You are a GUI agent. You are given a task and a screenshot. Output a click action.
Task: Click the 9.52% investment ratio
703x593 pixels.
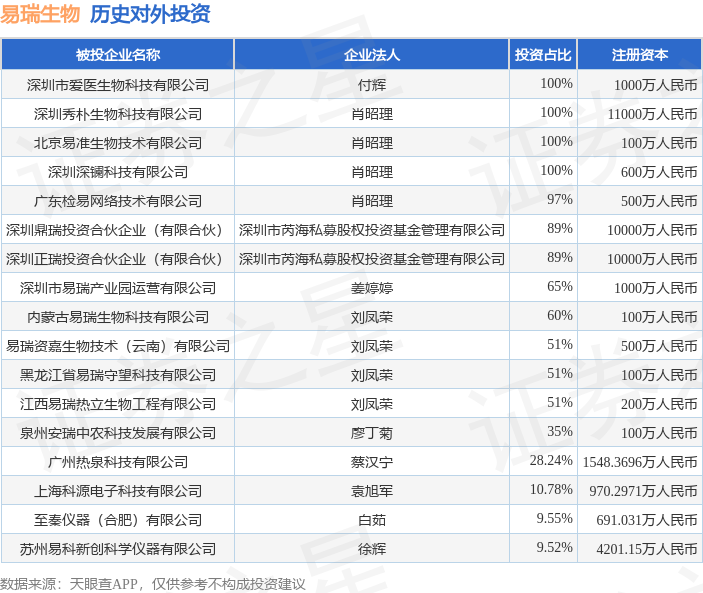555,547
